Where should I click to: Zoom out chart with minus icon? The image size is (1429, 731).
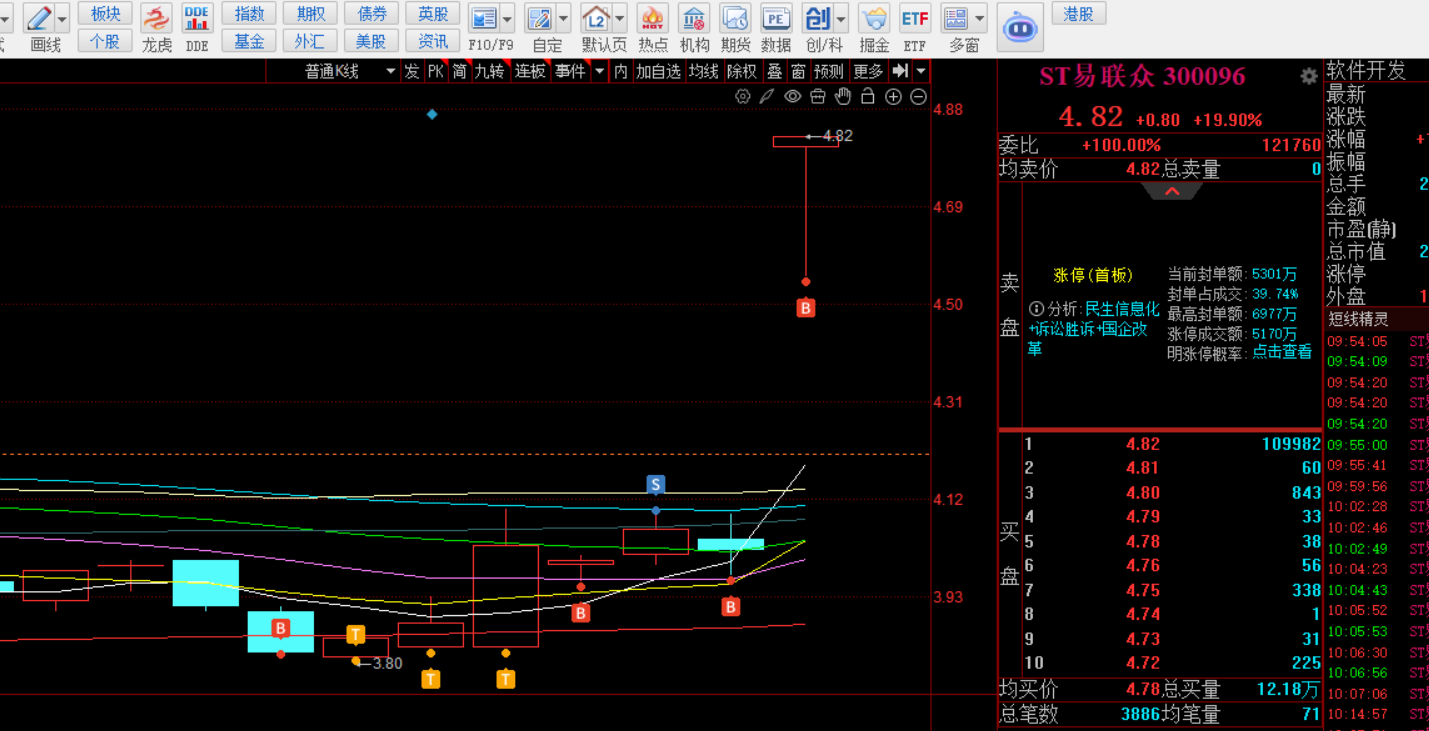(x=918, y=96)
